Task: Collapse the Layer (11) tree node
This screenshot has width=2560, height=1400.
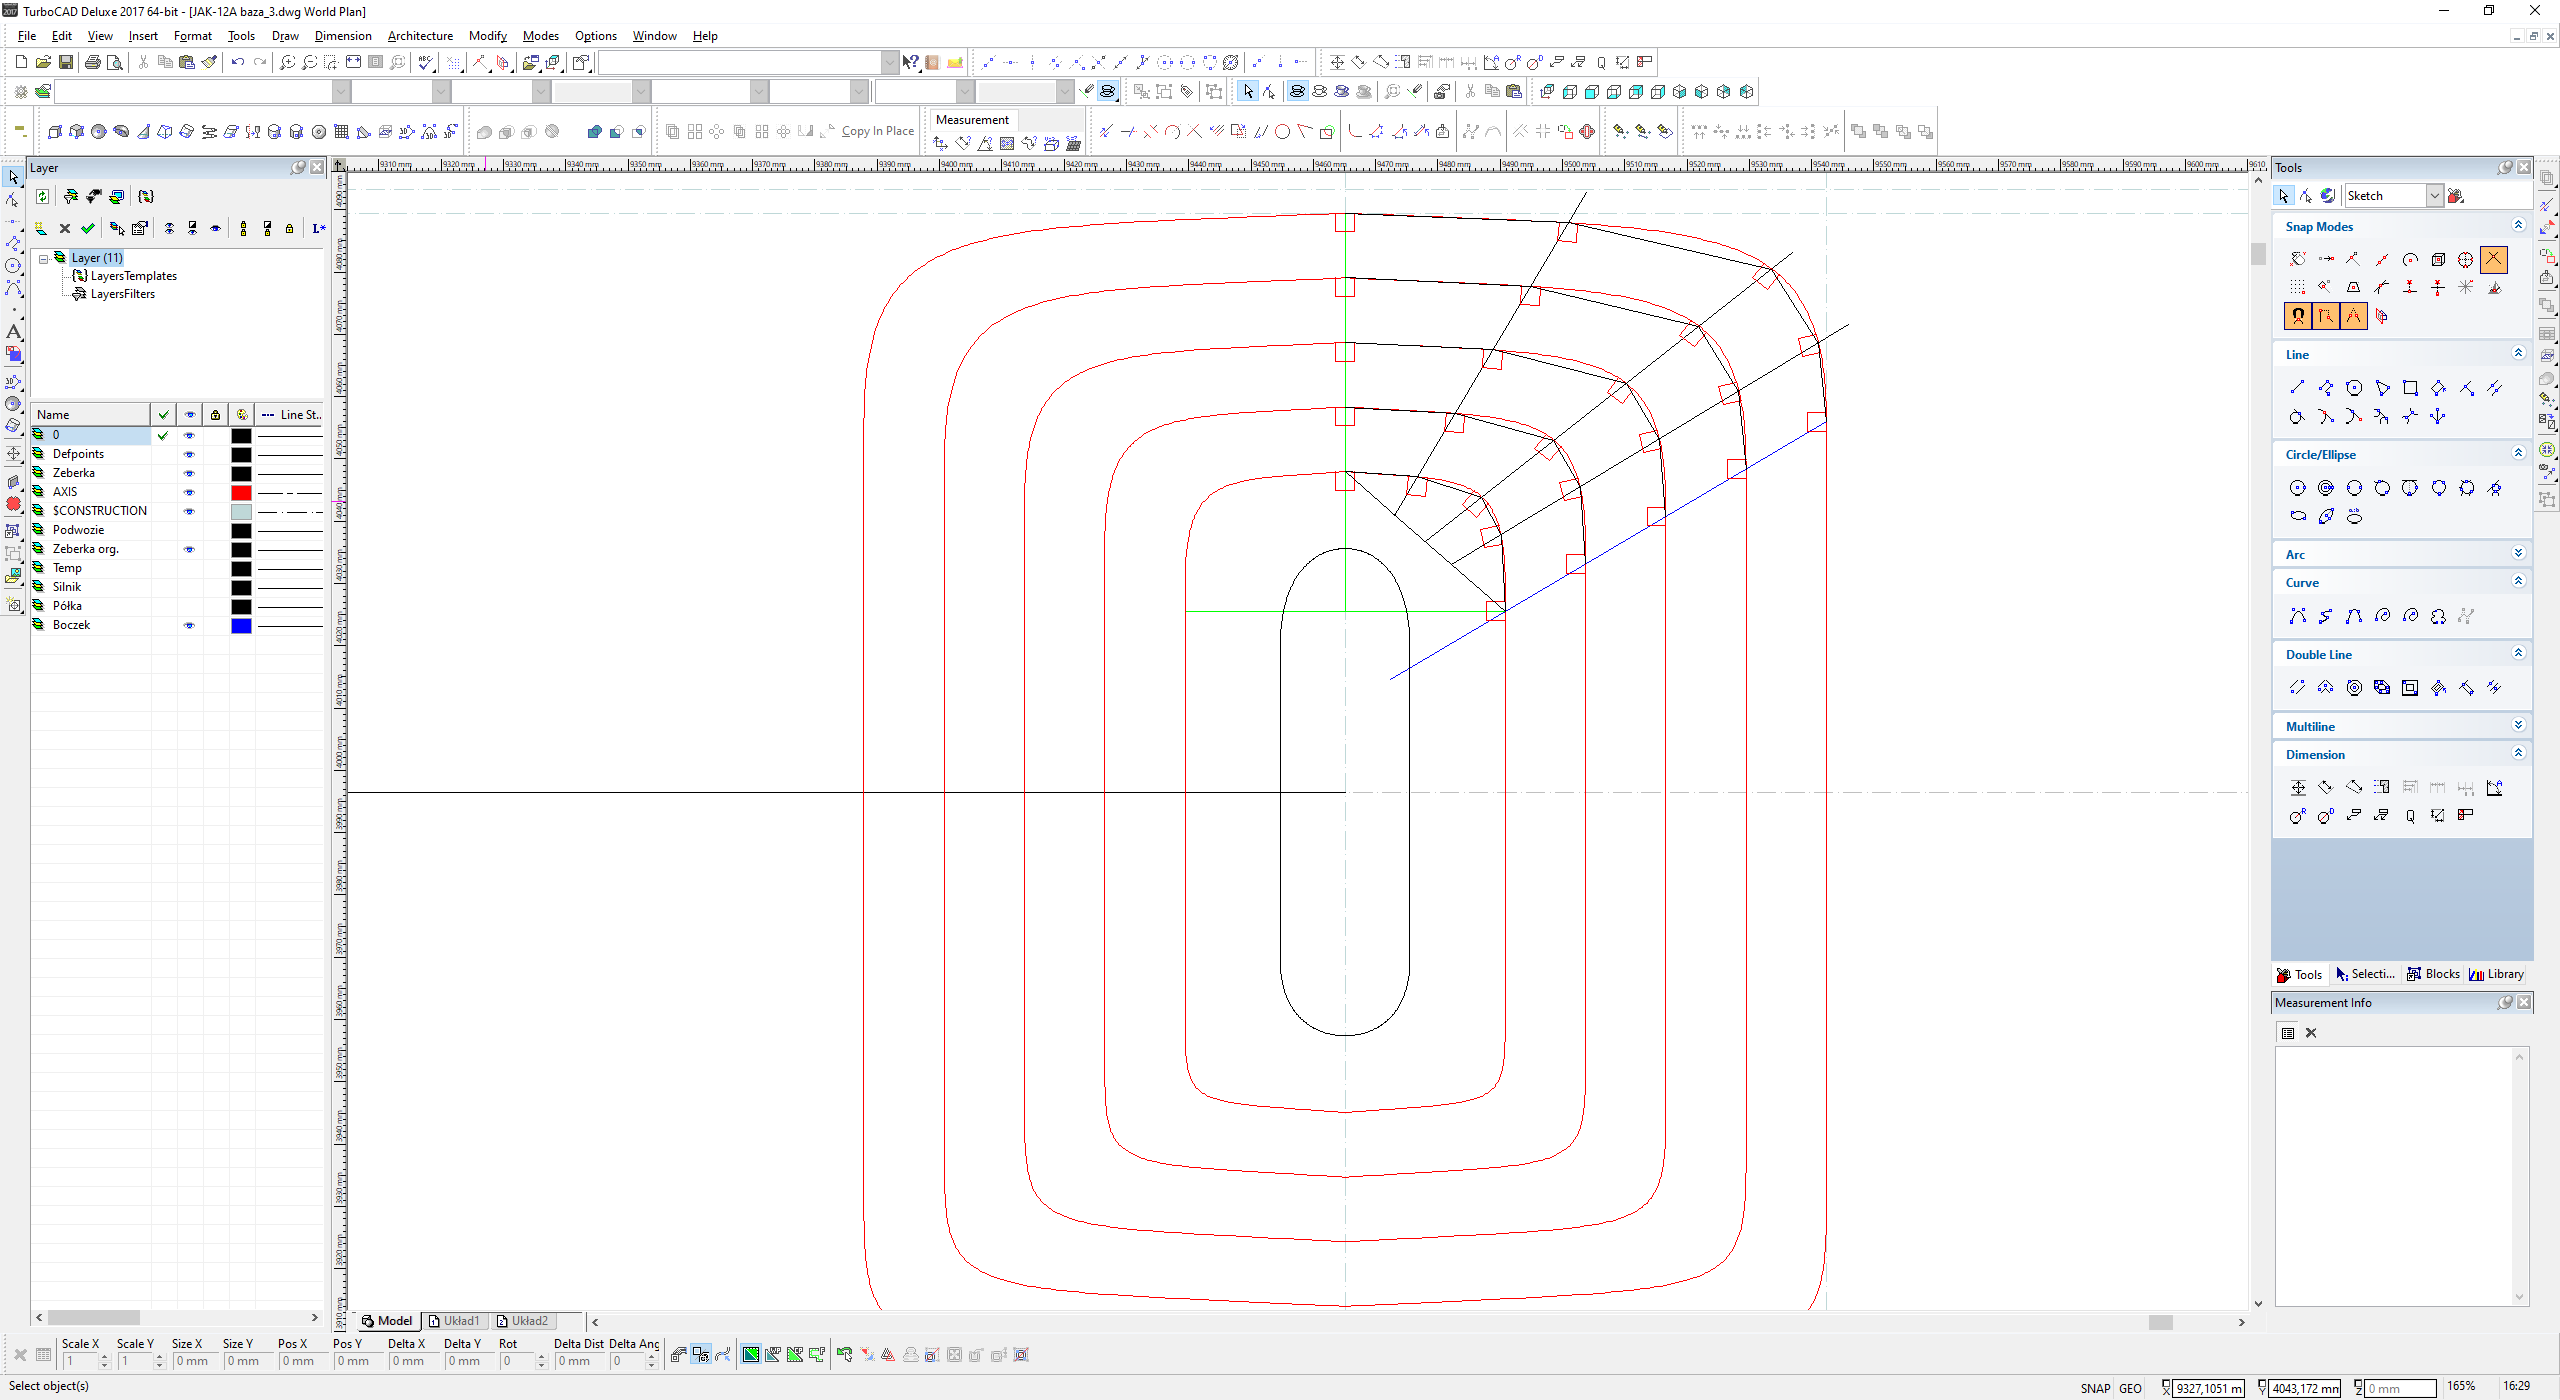Action: pos(44,258)
